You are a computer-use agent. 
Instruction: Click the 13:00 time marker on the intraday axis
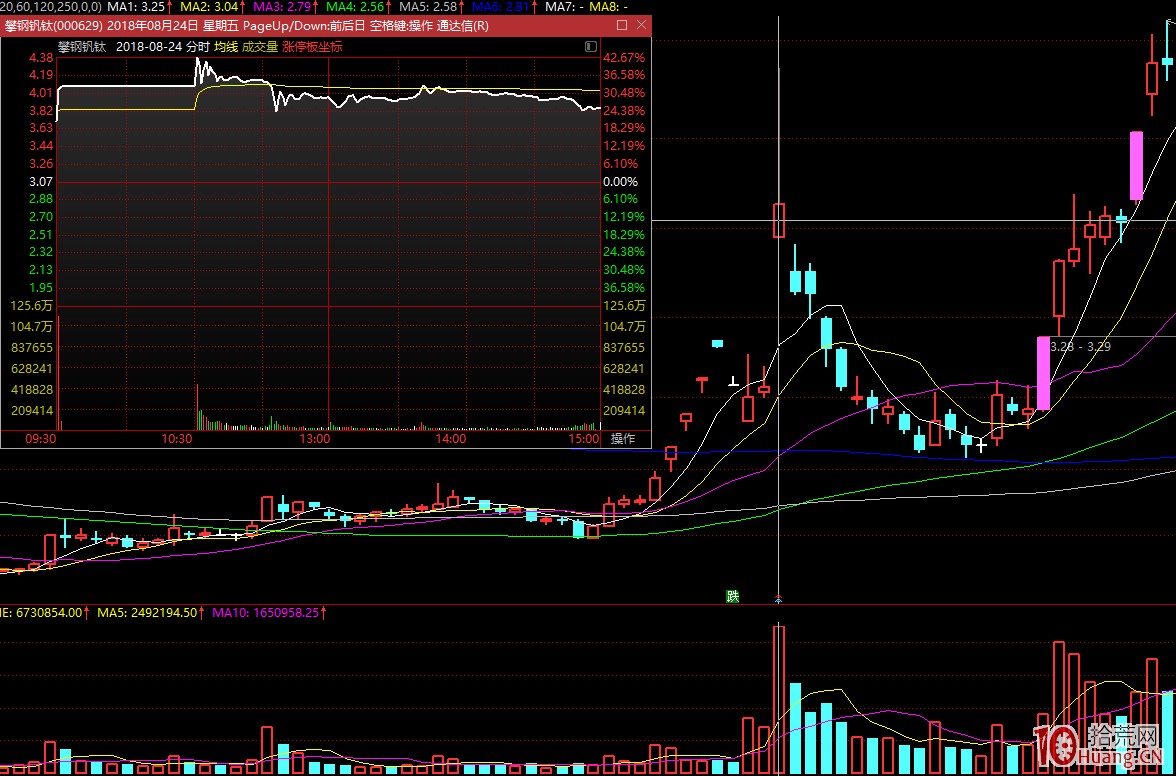pyautogui.click(x=314, y=439)
